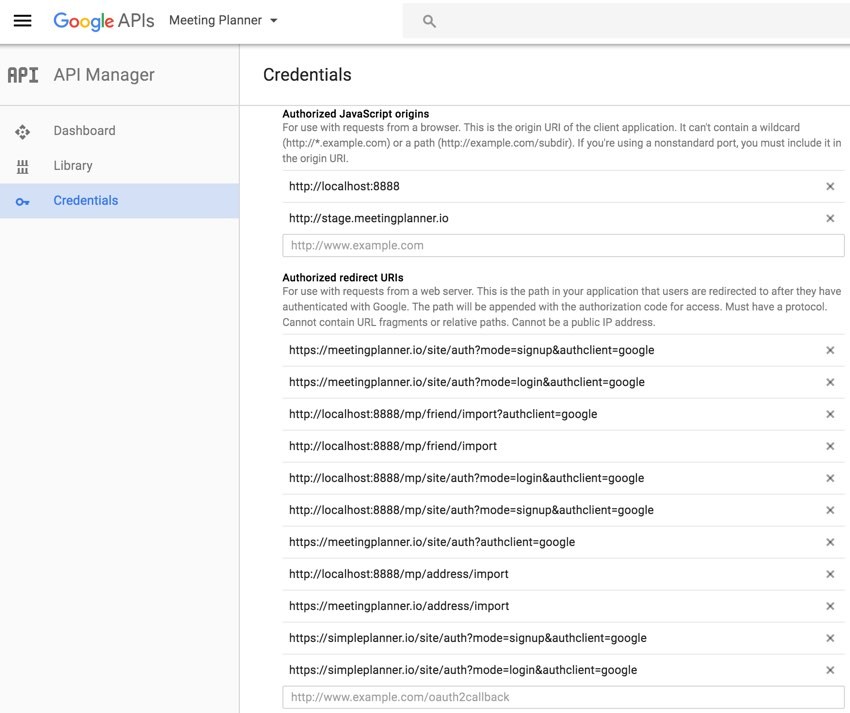This screenshot has width=850, height=713.
Task: Click the search magnifier icon
Action: pos(429,21)
